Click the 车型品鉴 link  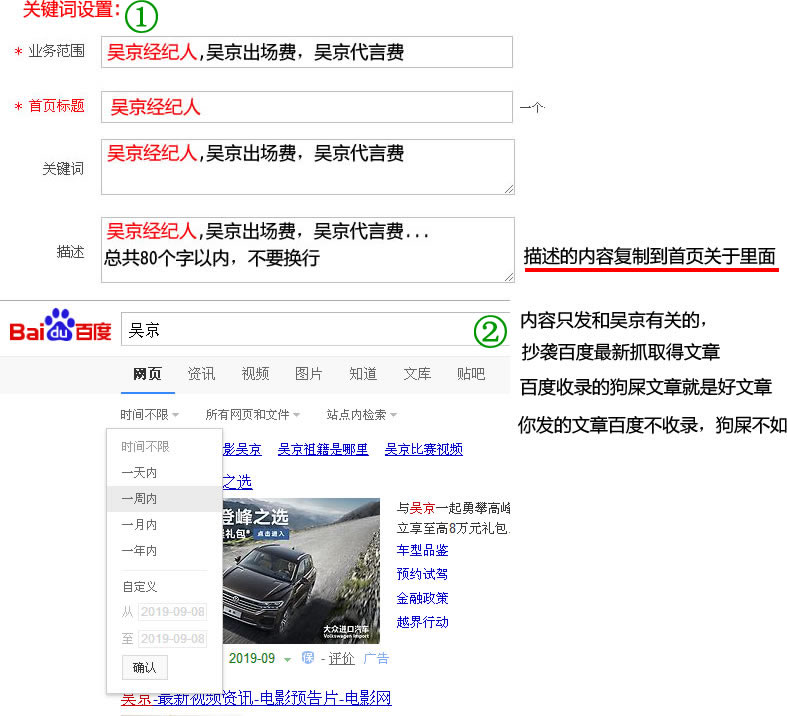tap(422, 551)
